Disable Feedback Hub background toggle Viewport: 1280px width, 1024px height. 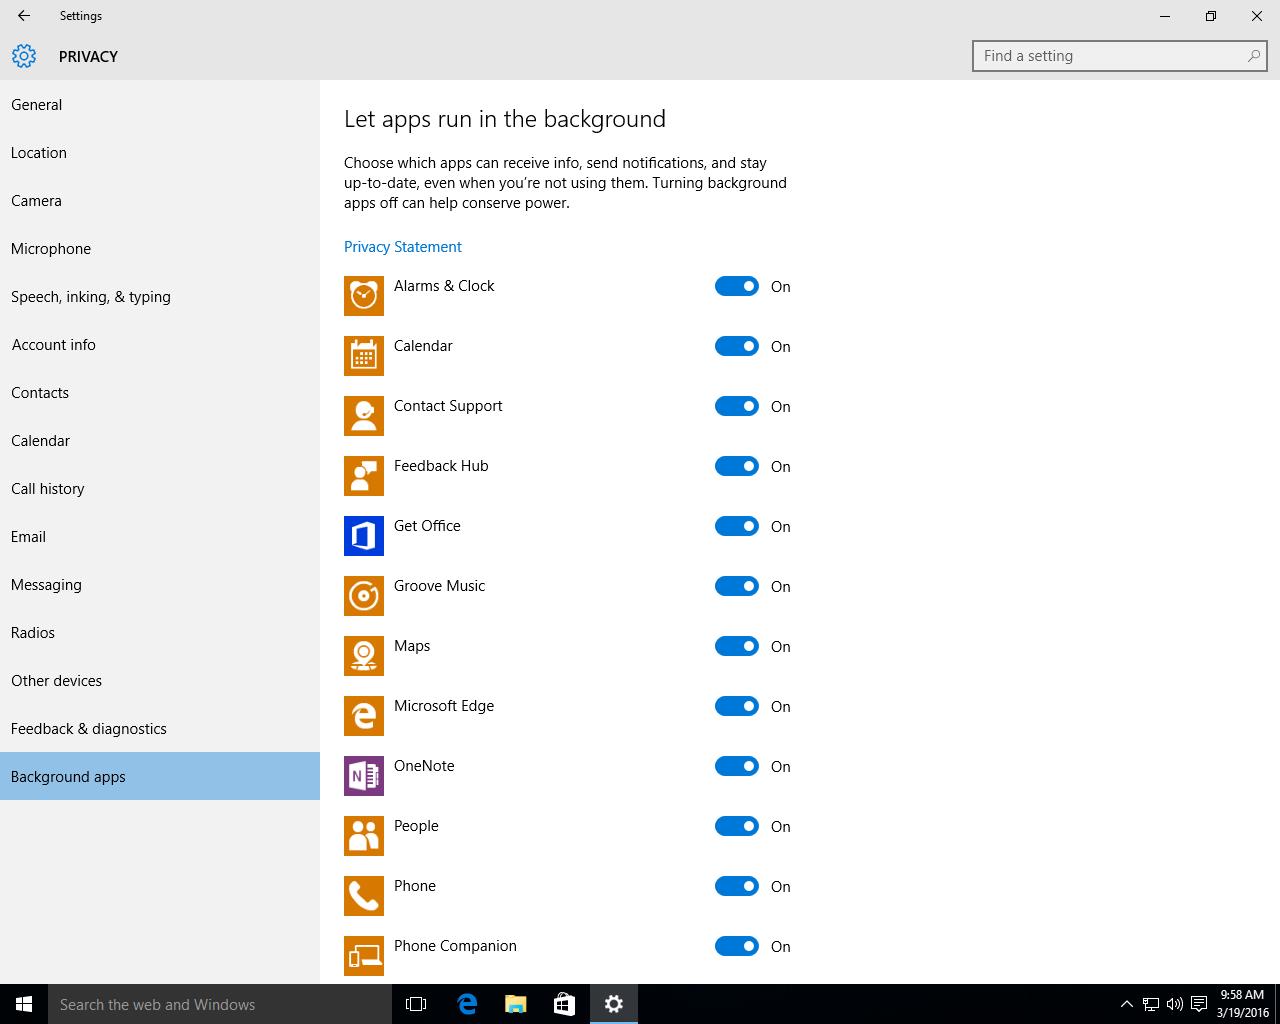click(x=737, y=466)
